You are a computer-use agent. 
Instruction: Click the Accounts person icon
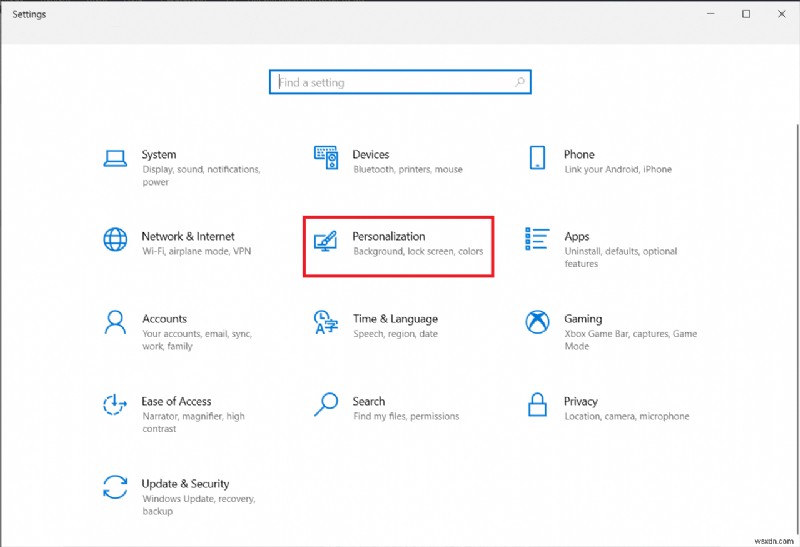point(115,322)
